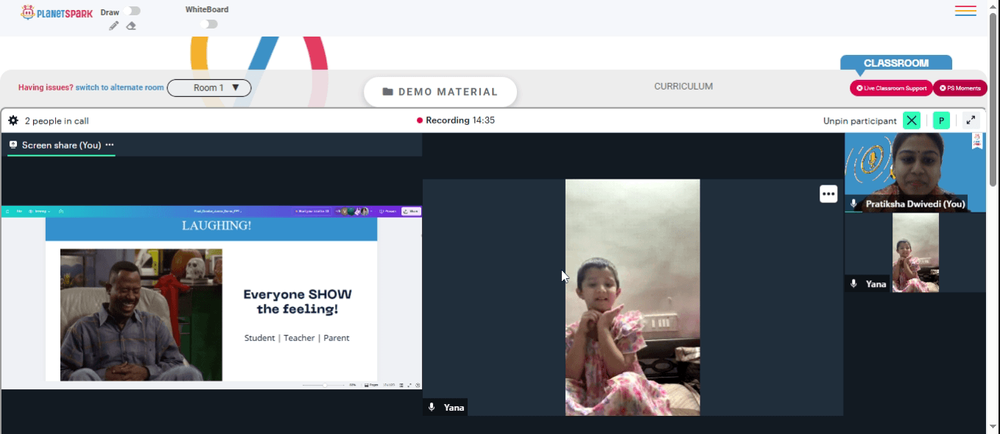
Task: Switch to the CURRICULUM tab
Action: (x=683, y=87)
